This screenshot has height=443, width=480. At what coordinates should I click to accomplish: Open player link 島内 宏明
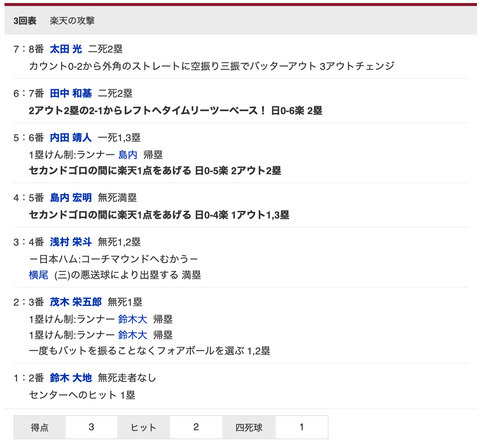tap(71, 198)
